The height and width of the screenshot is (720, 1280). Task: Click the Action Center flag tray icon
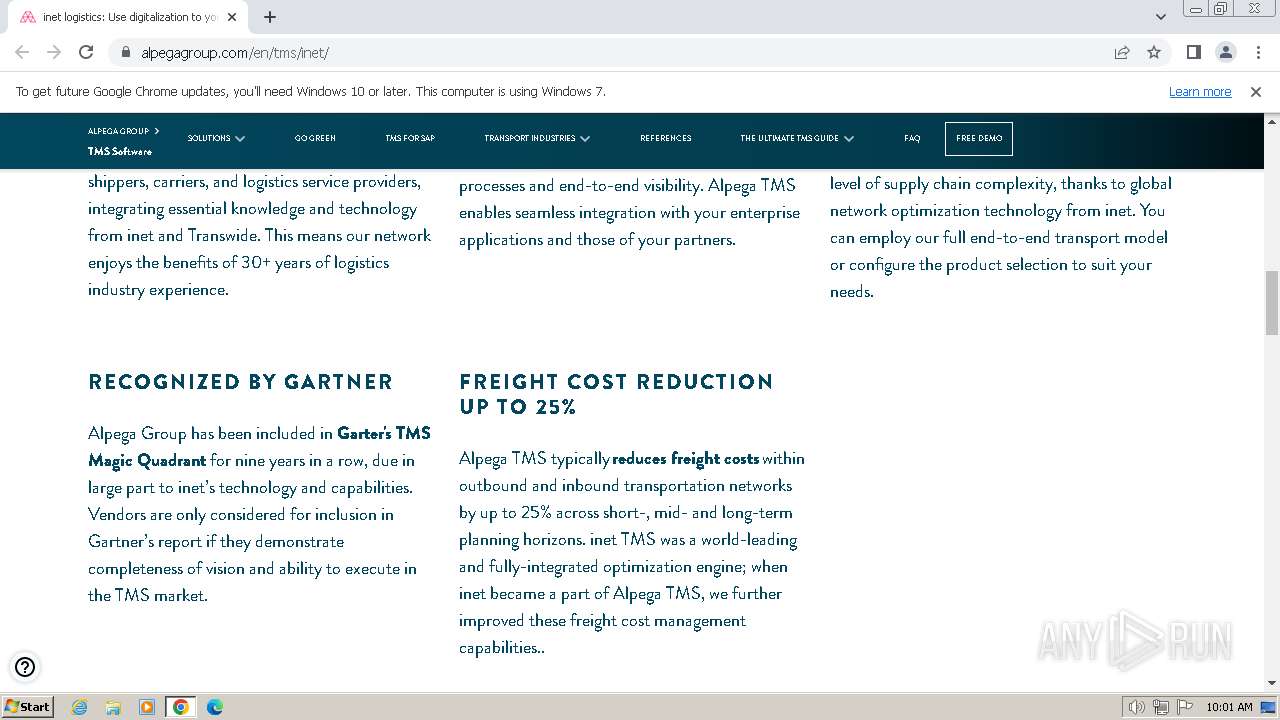[x=1185, y=707]
